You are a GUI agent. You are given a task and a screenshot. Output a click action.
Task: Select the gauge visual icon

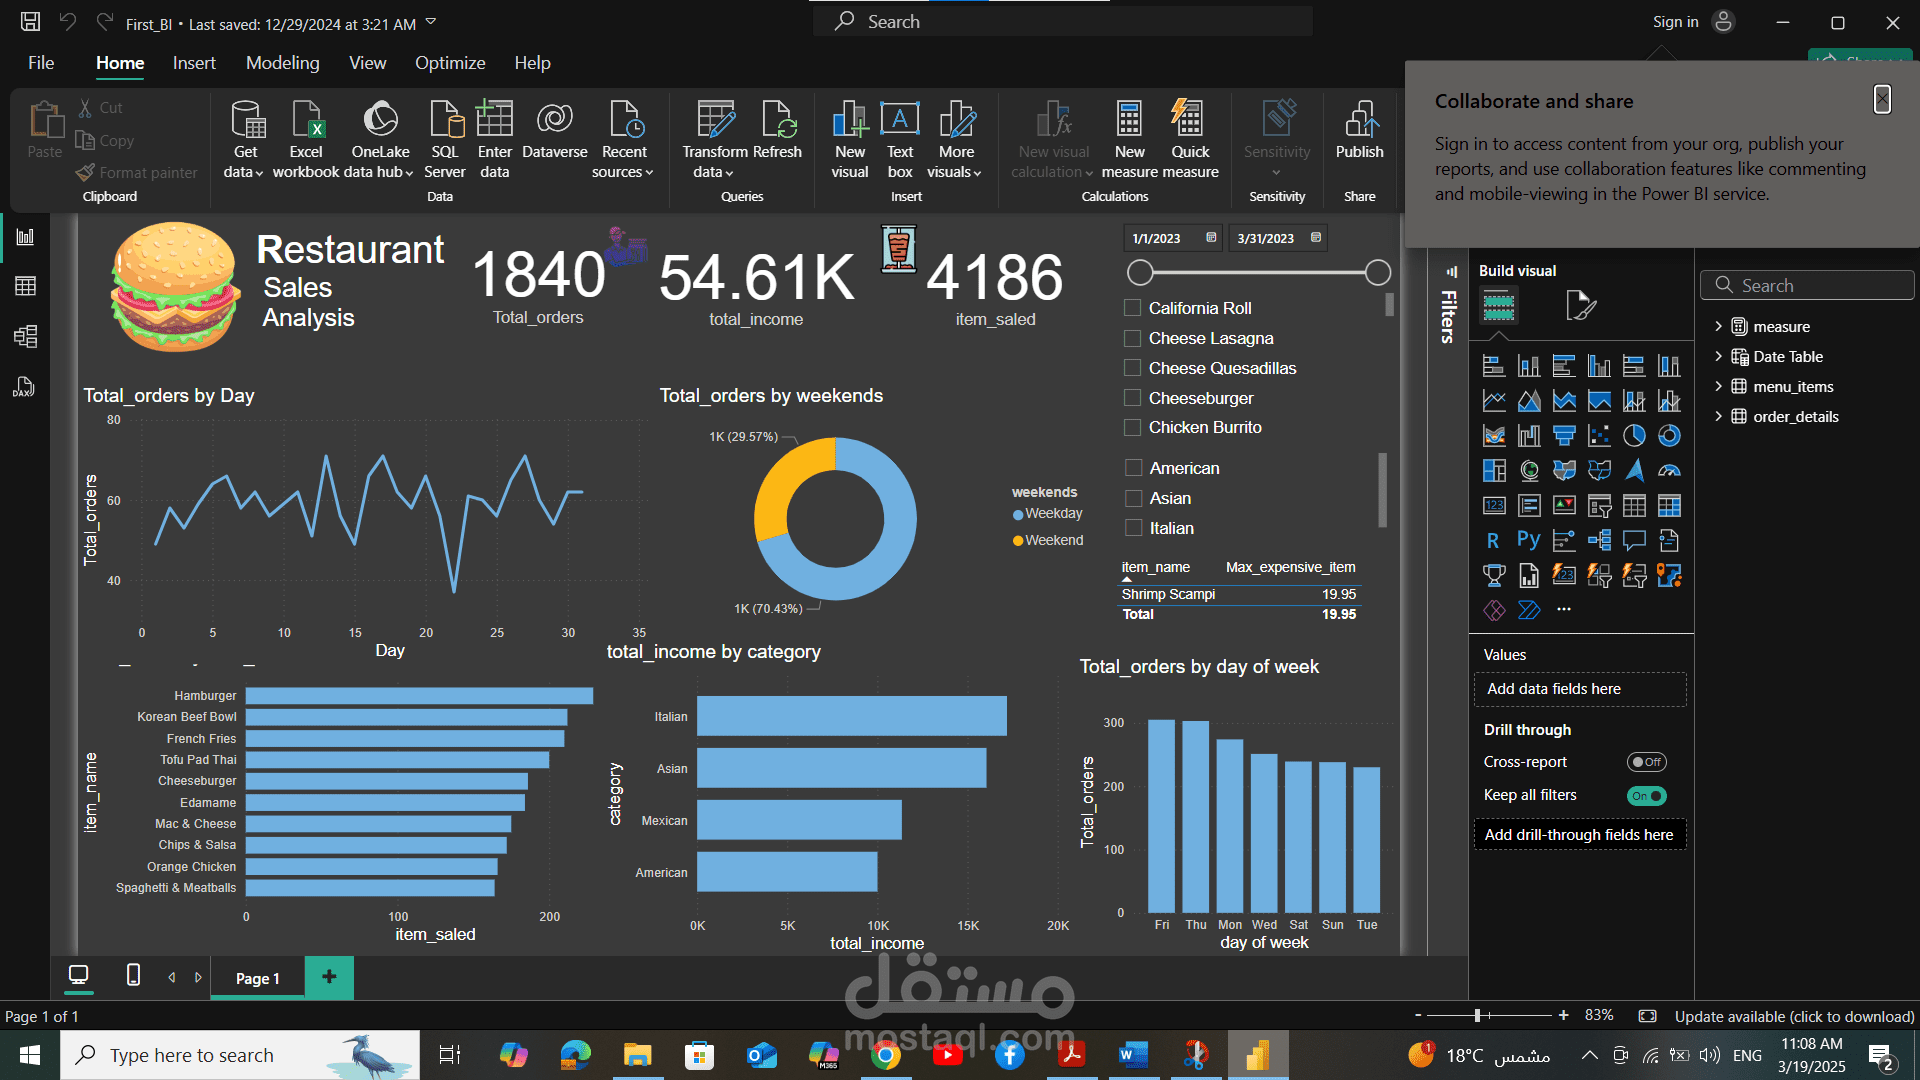tap(1669, 470)
